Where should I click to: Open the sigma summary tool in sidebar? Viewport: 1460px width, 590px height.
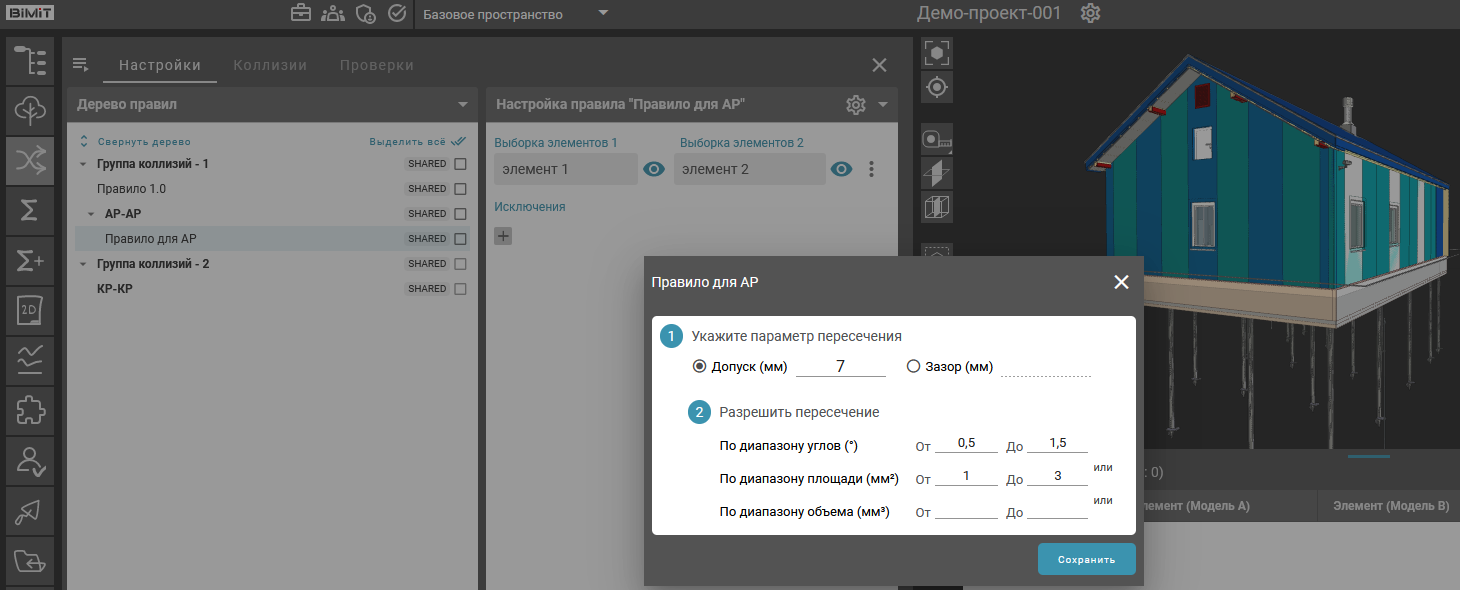click(x=30, y=210)
